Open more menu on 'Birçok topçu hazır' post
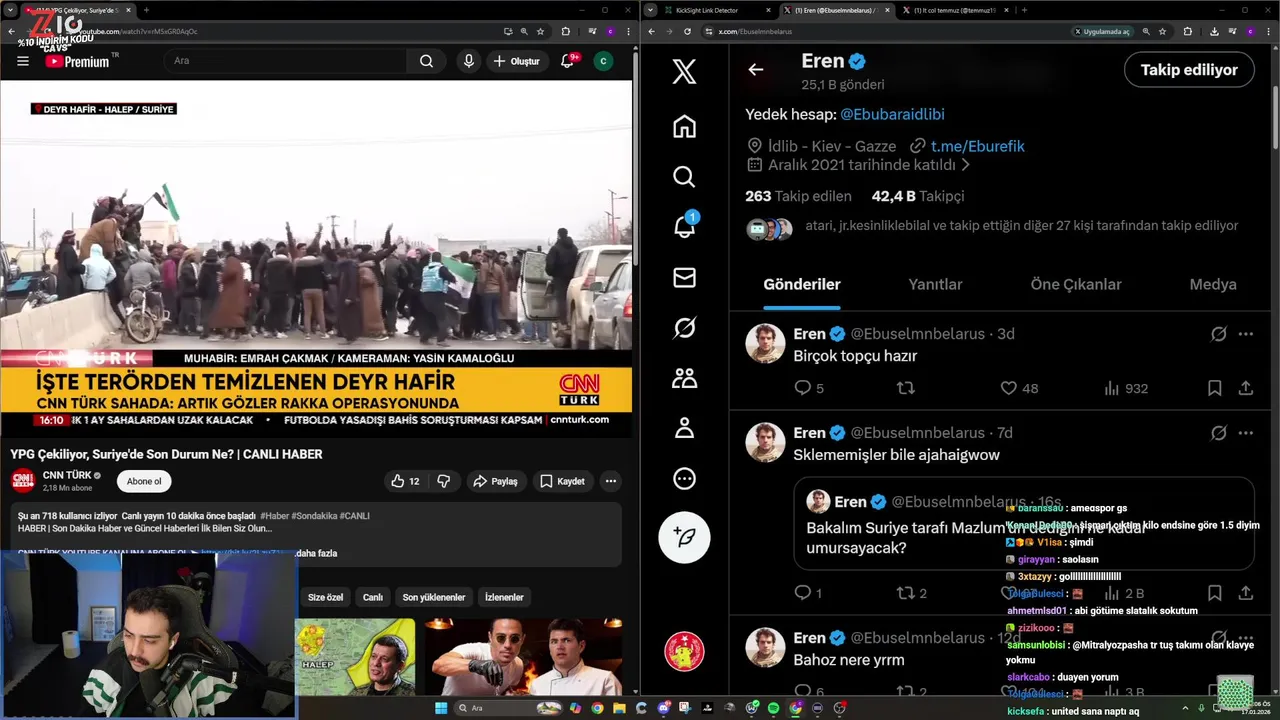This screenshot has width=1280, height=720. (1246, 334)
